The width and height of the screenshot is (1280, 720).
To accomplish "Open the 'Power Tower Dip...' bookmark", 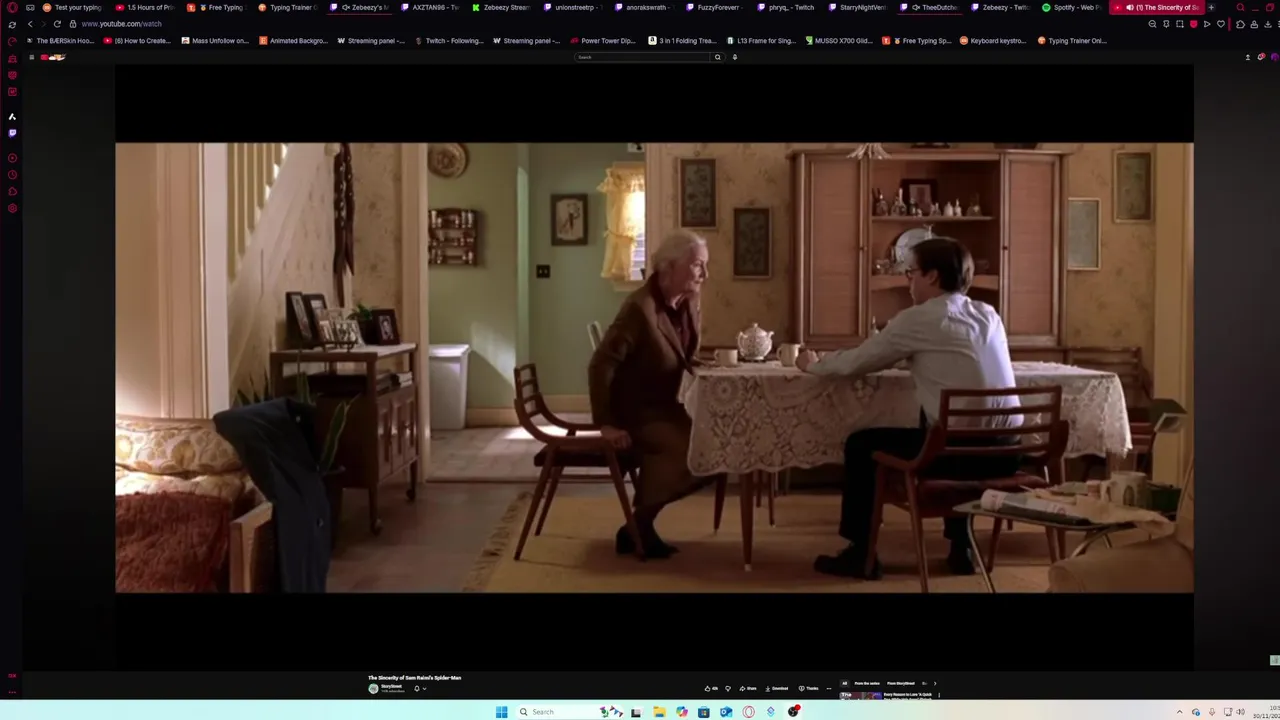I will pyautogui.click(x=603, y=41).
